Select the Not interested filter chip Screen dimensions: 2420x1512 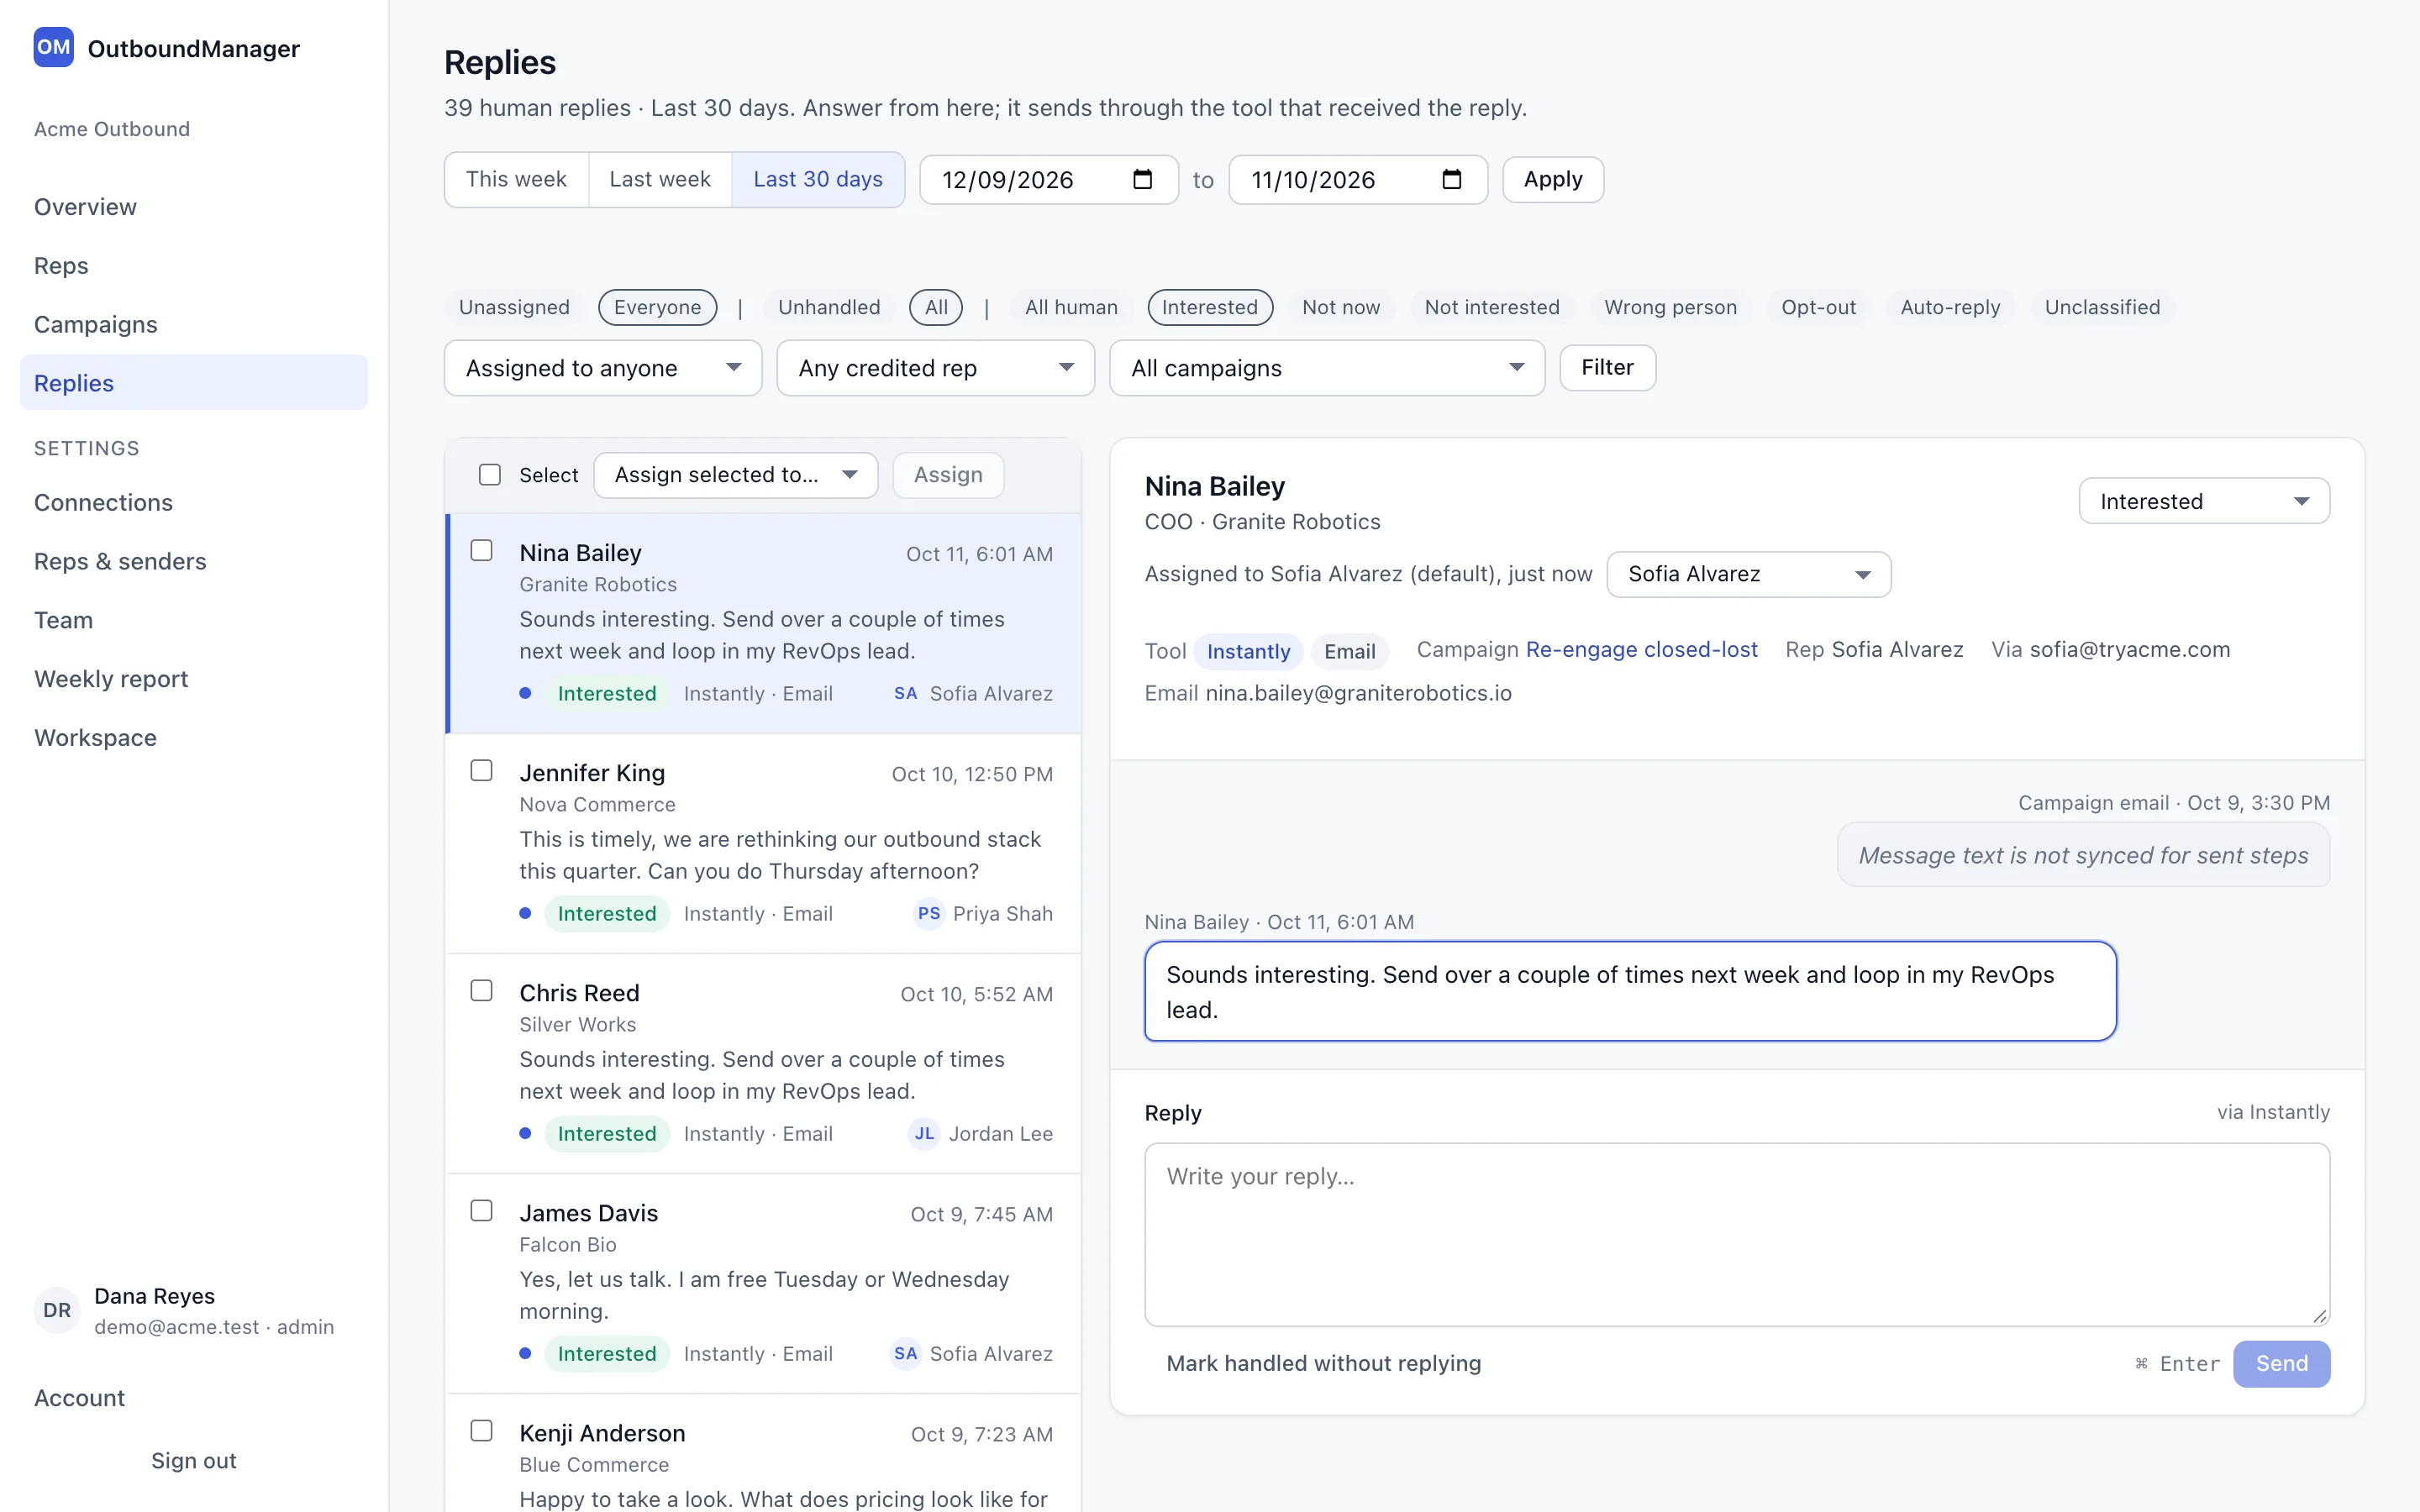click(1491, 307)
